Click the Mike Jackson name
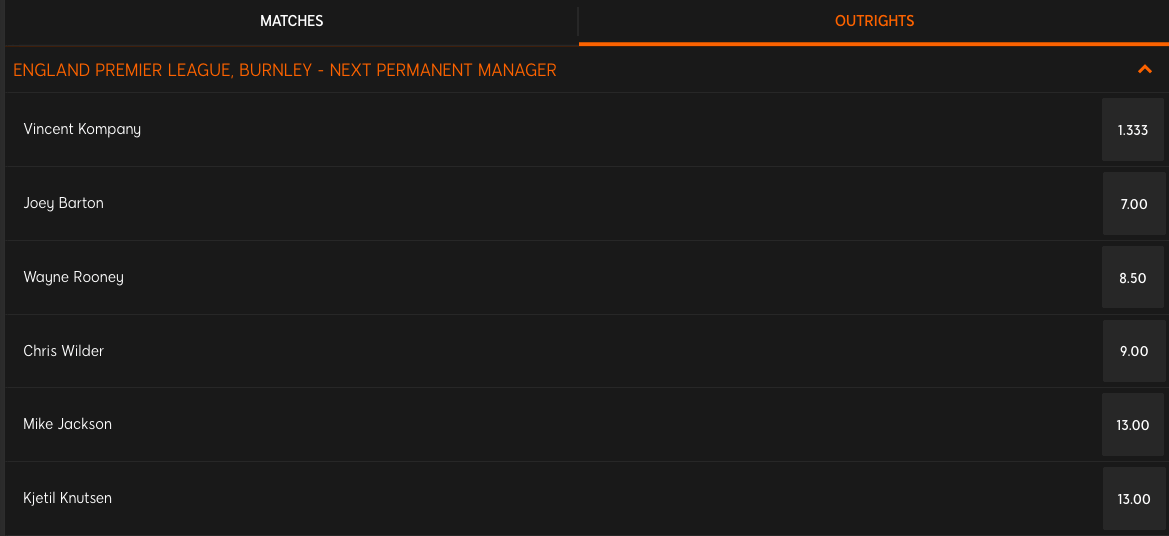Image resolution: width=1169 pixels, height=536 pixels. coord(67,424)
